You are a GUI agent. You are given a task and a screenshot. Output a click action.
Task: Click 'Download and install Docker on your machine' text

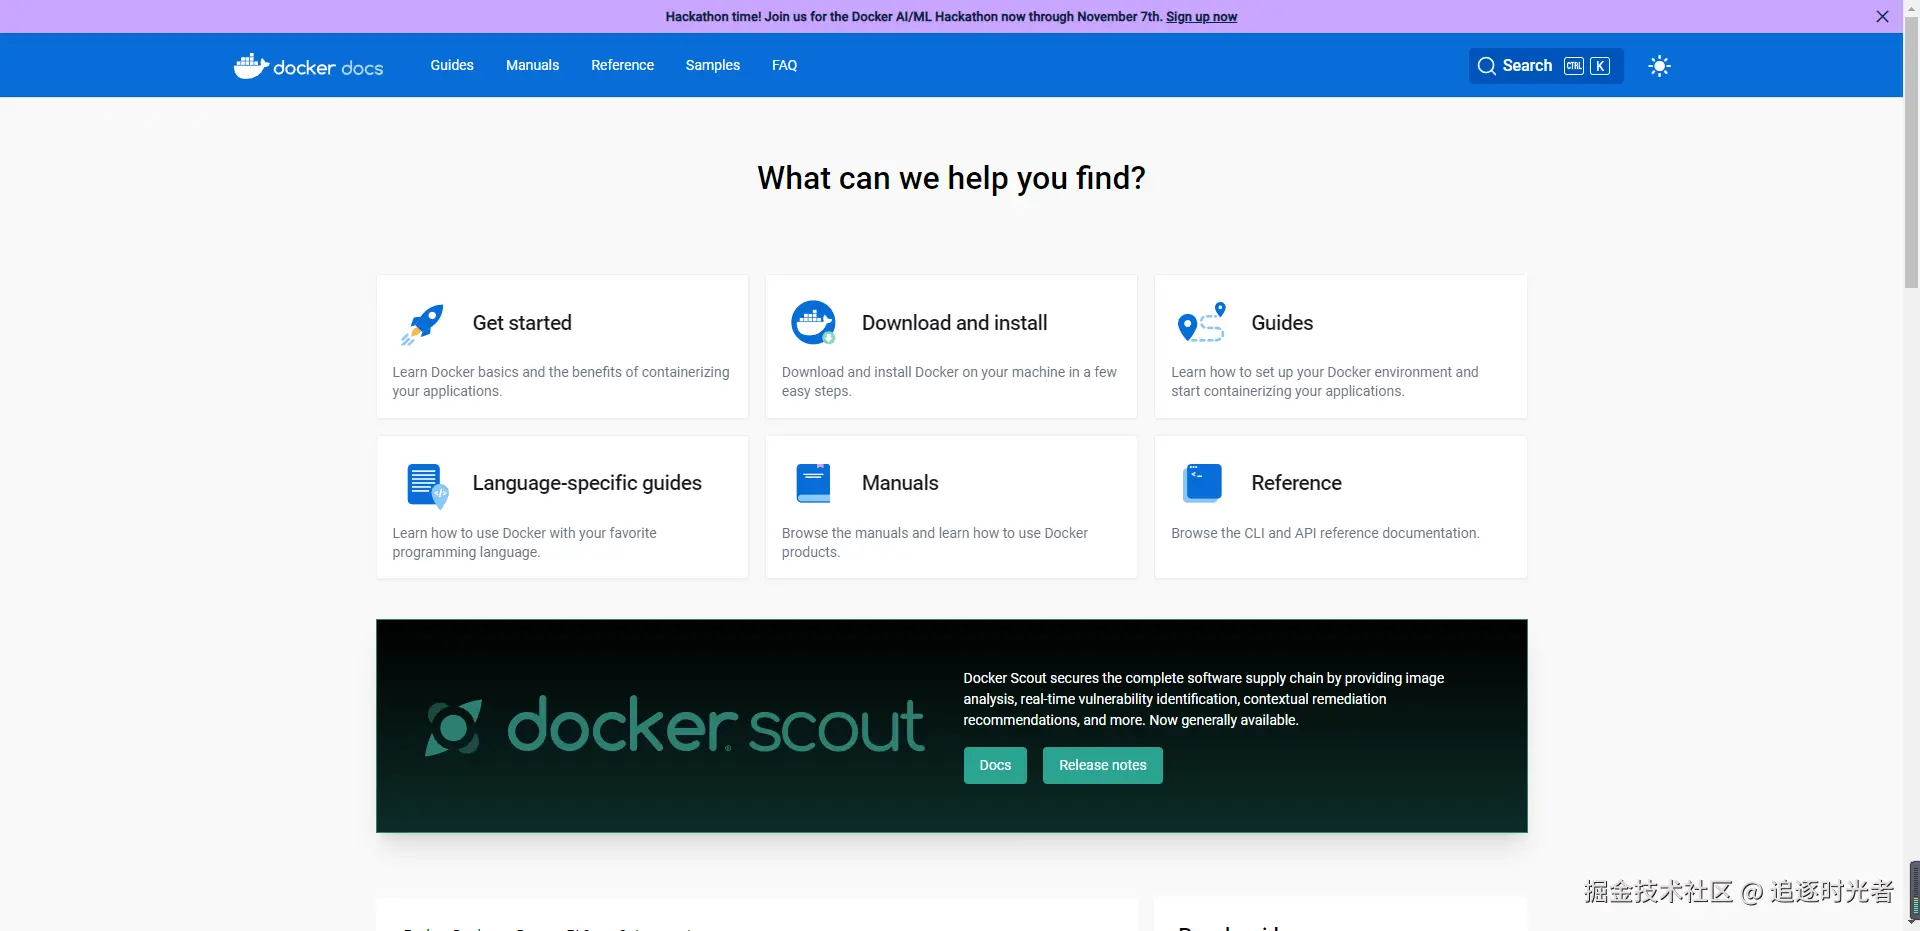pos(949,381)
